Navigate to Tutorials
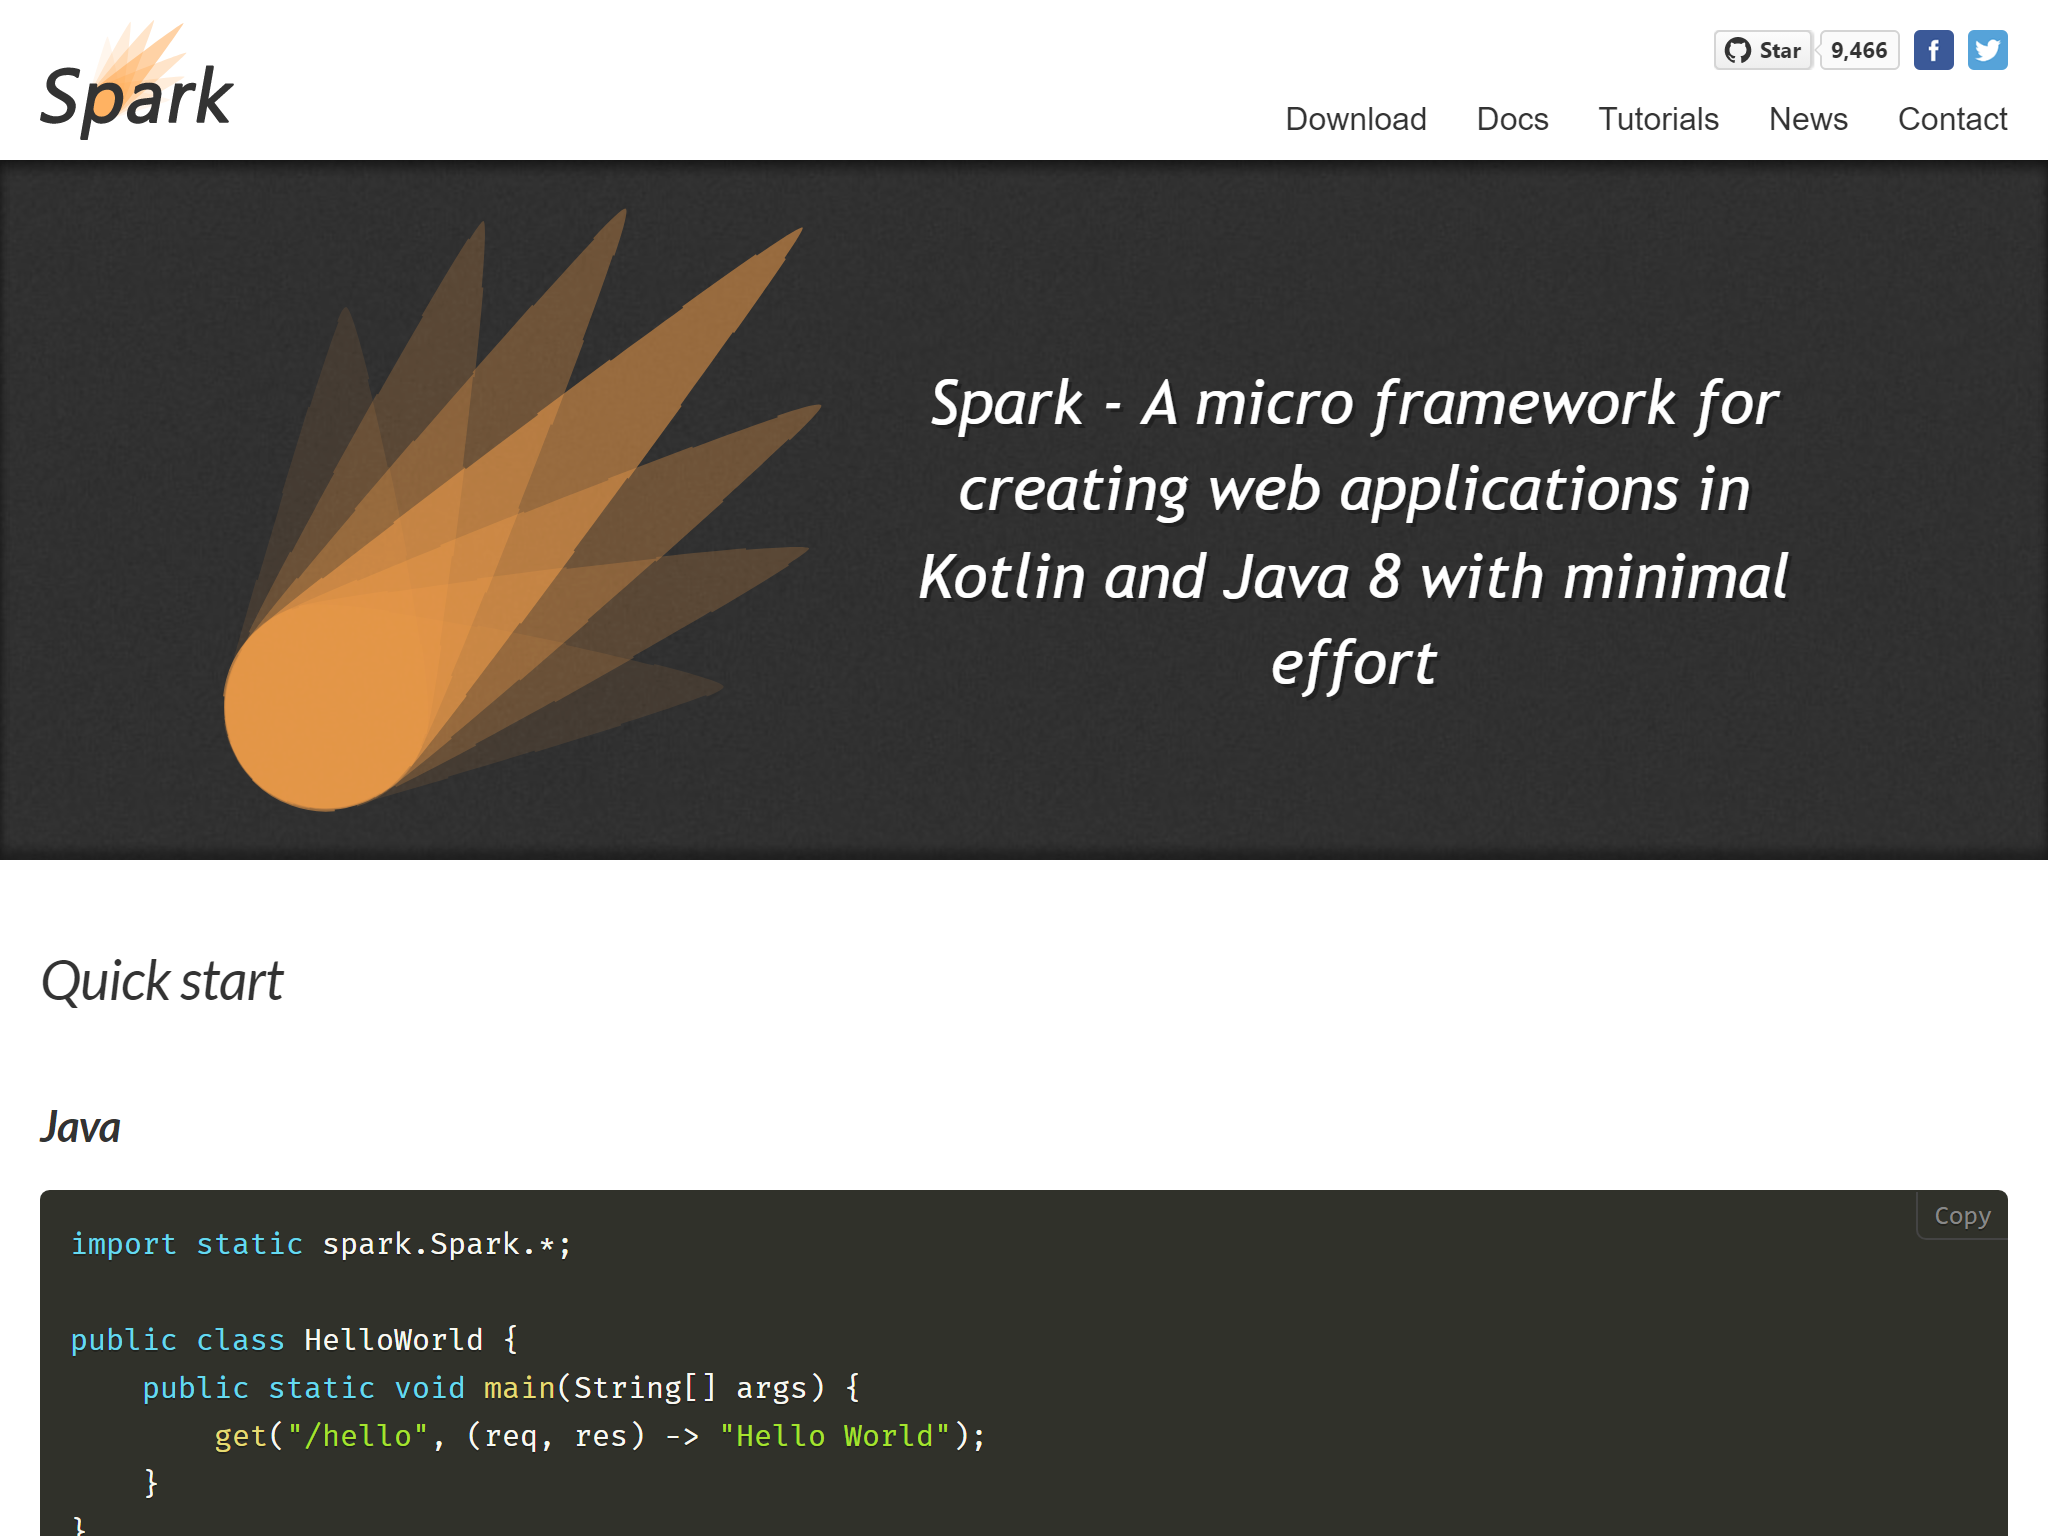 pos(1658,119)
